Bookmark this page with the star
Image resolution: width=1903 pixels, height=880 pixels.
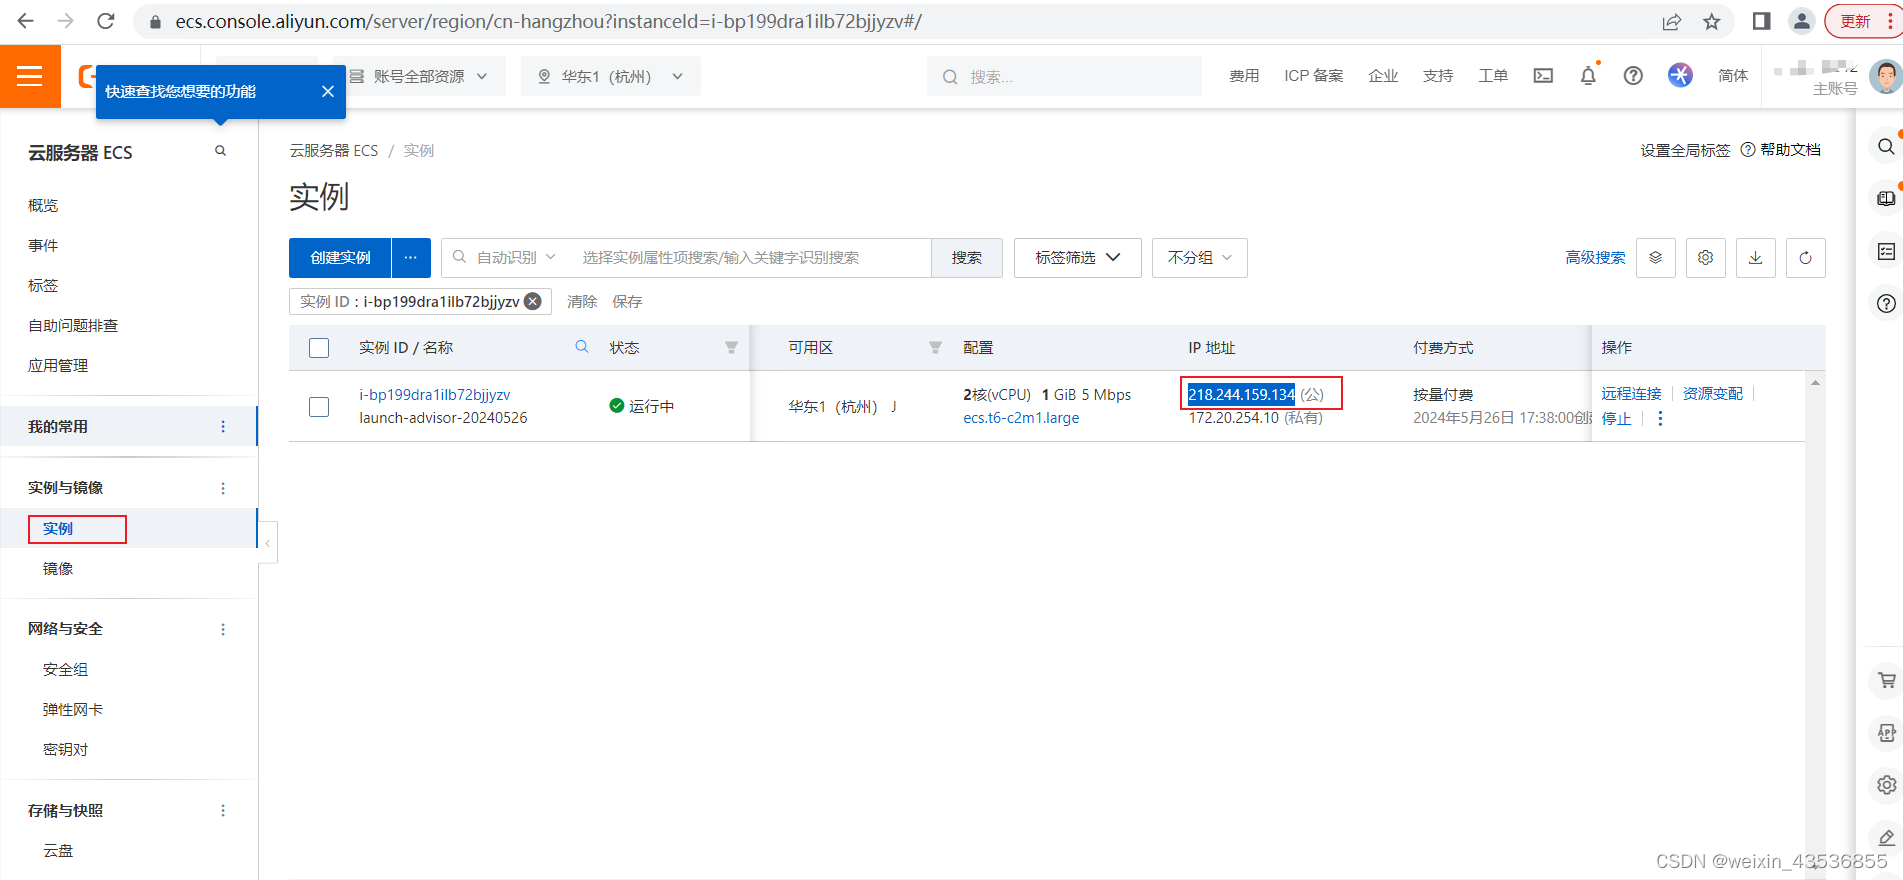[x=1712, y=21]
